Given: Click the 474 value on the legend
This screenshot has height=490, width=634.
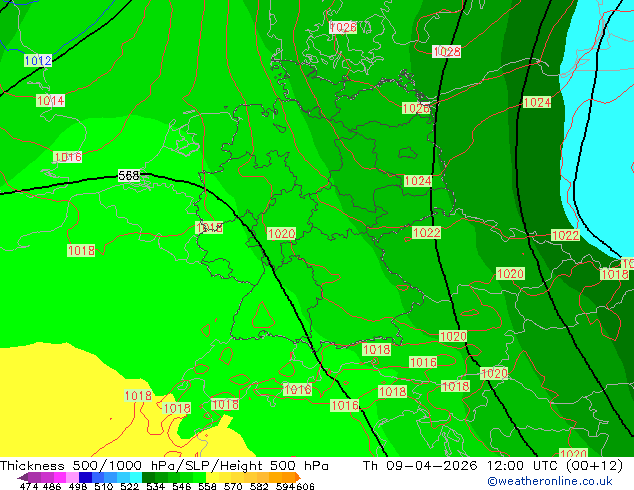Looking at the screenshot, I should (29, 486).
